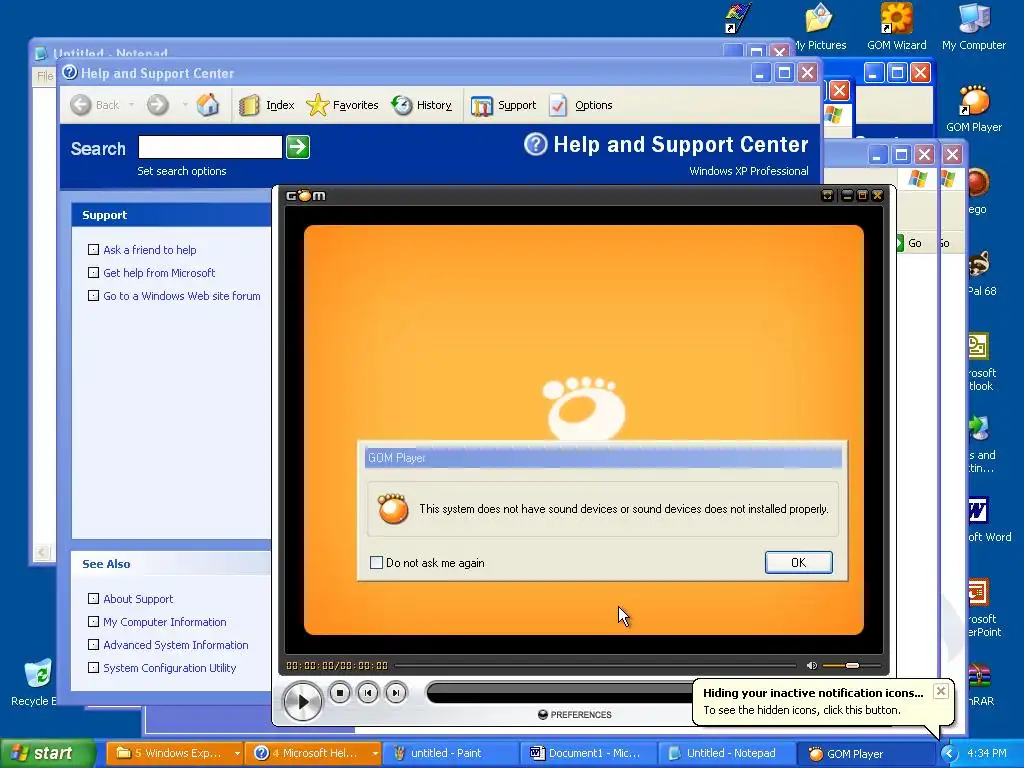This screenshot has height=768, width=1024.
Task: Open 'My Computer Information' link
Action: coord(165,622)
